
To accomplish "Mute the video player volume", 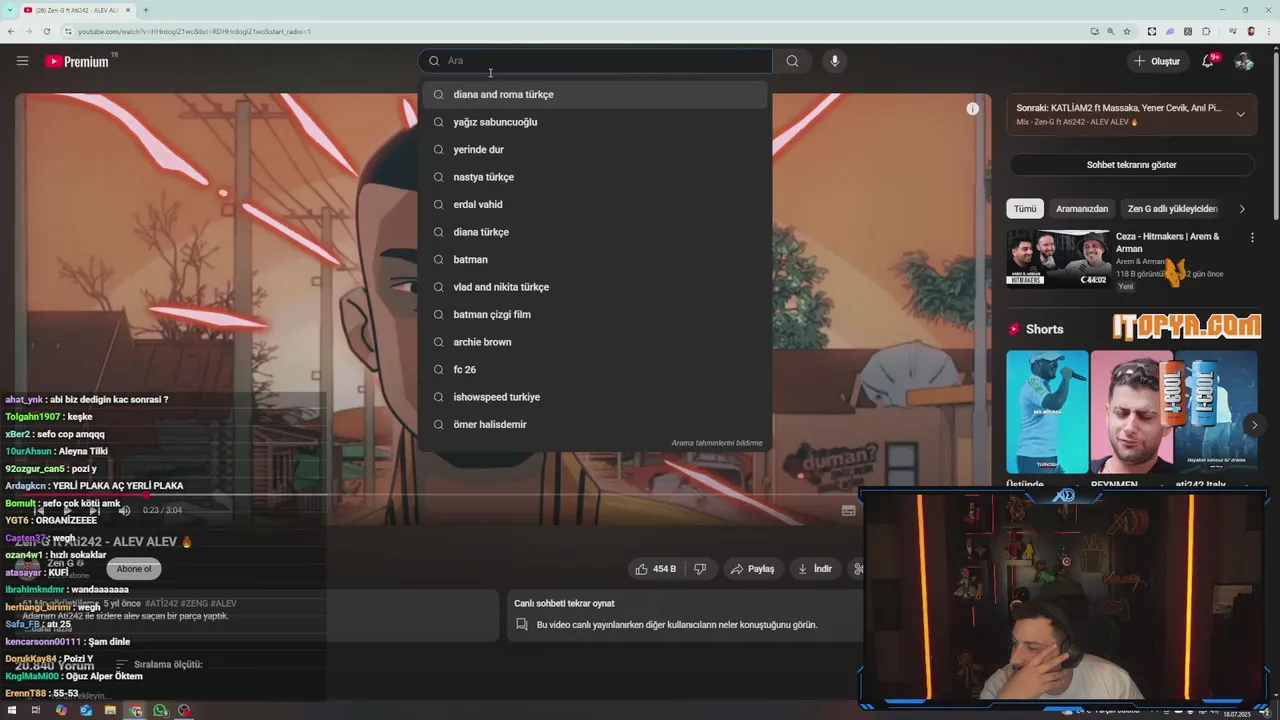I will (x=124, y=510).
